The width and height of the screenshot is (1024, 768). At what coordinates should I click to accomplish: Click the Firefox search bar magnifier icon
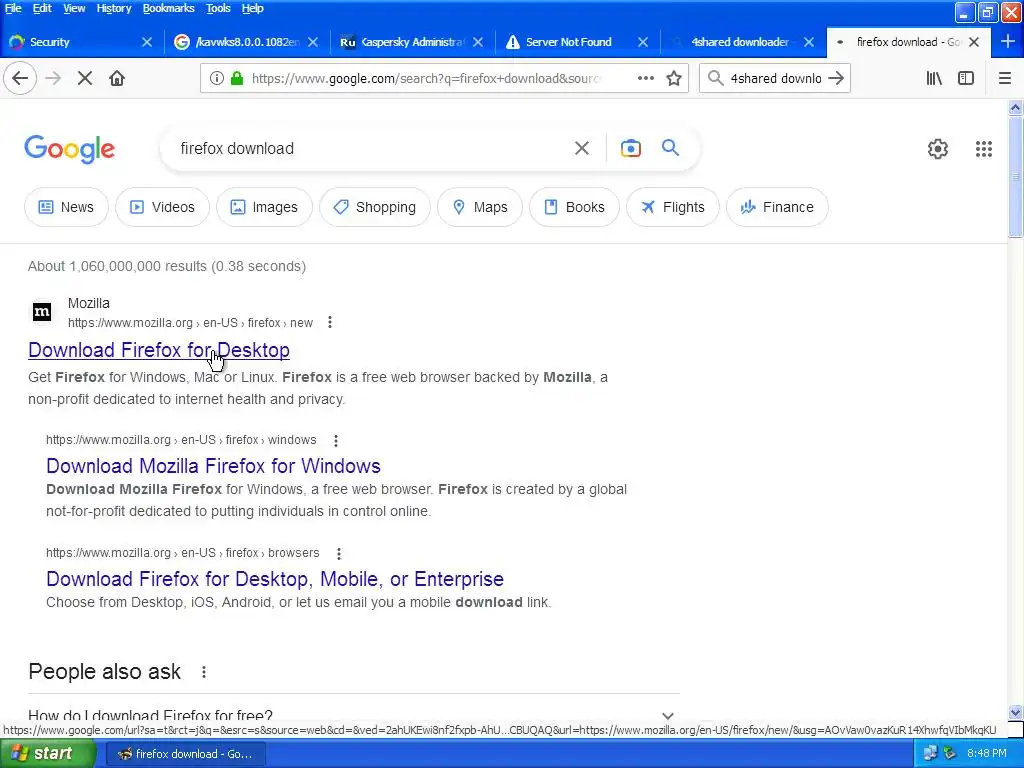click(716, 78)
